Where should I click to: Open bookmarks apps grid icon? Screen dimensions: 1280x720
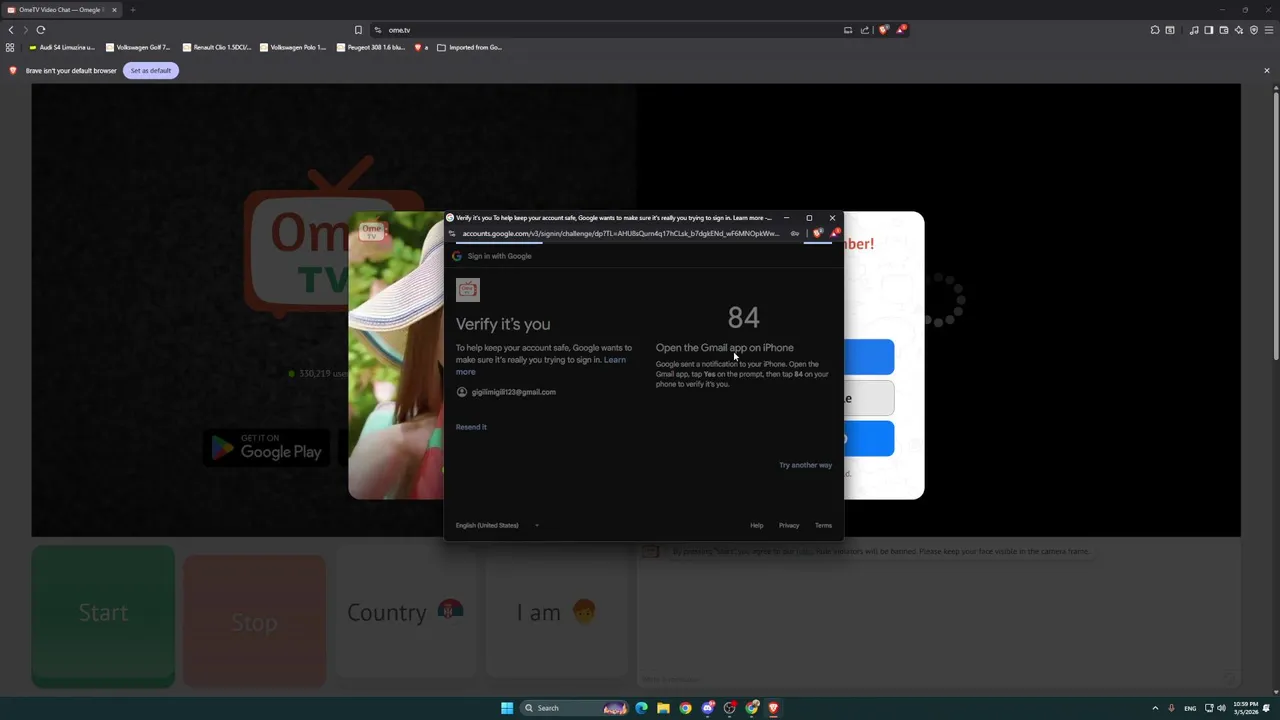[x=11, y=47]
